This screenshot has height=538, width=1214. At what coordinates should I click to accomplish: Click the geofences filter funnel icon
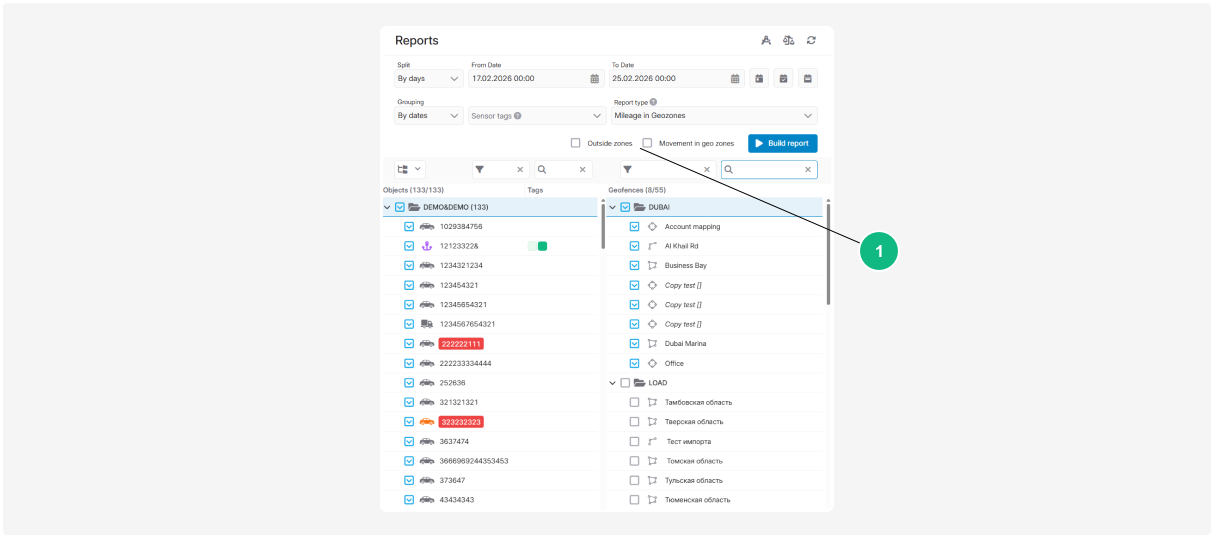pyautogui.click(x=627, y=170)
